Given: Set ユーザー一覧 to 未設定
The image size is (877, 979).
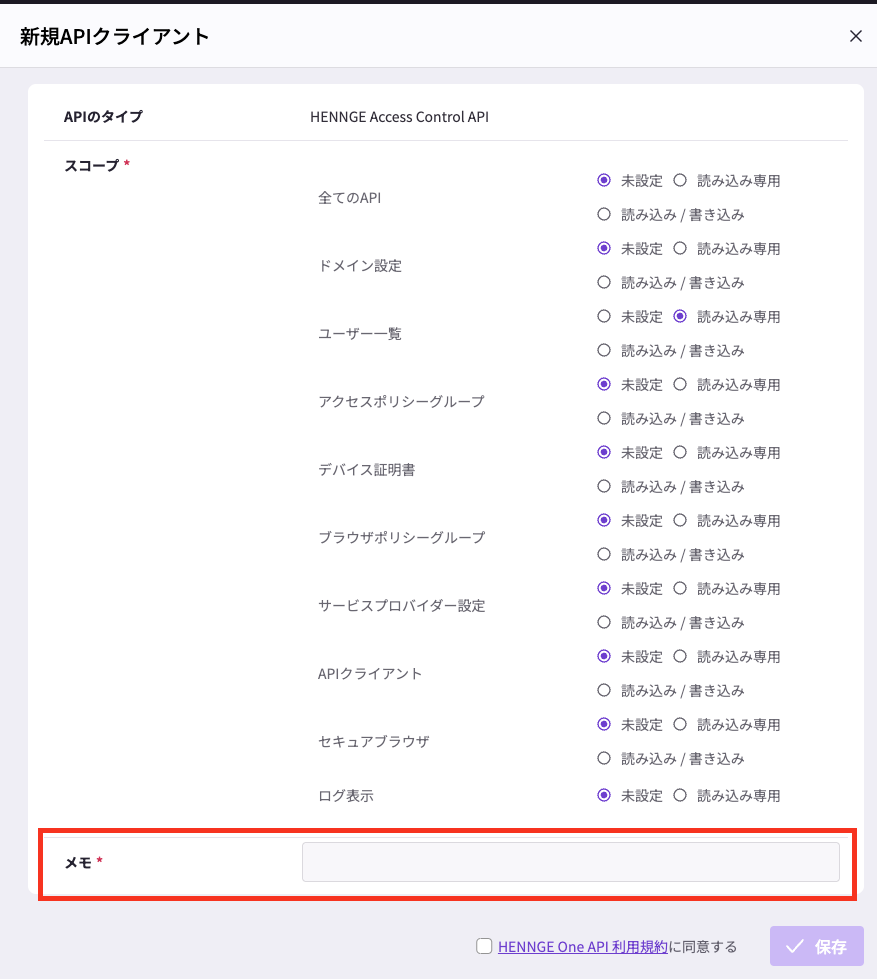Looking at the screenshot, I should coord(603,317).
